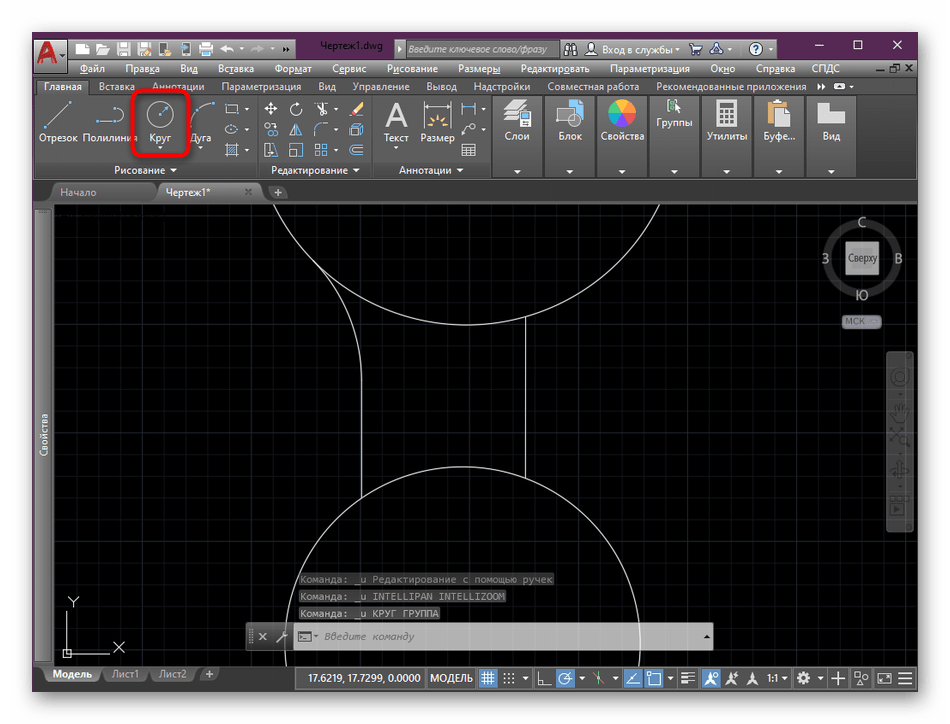950x724 pixels.
Task: Click the Plot printer icon
Action: 205,48
